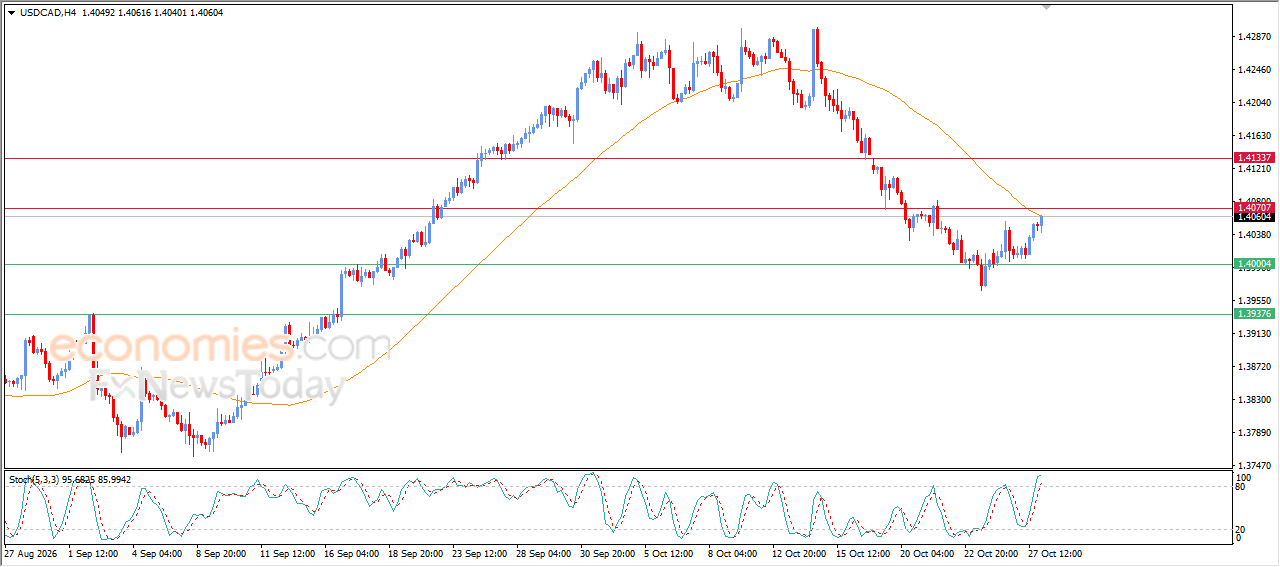
Task: Click the 28 Sep 04:00 time label
Action: point(544,553)
